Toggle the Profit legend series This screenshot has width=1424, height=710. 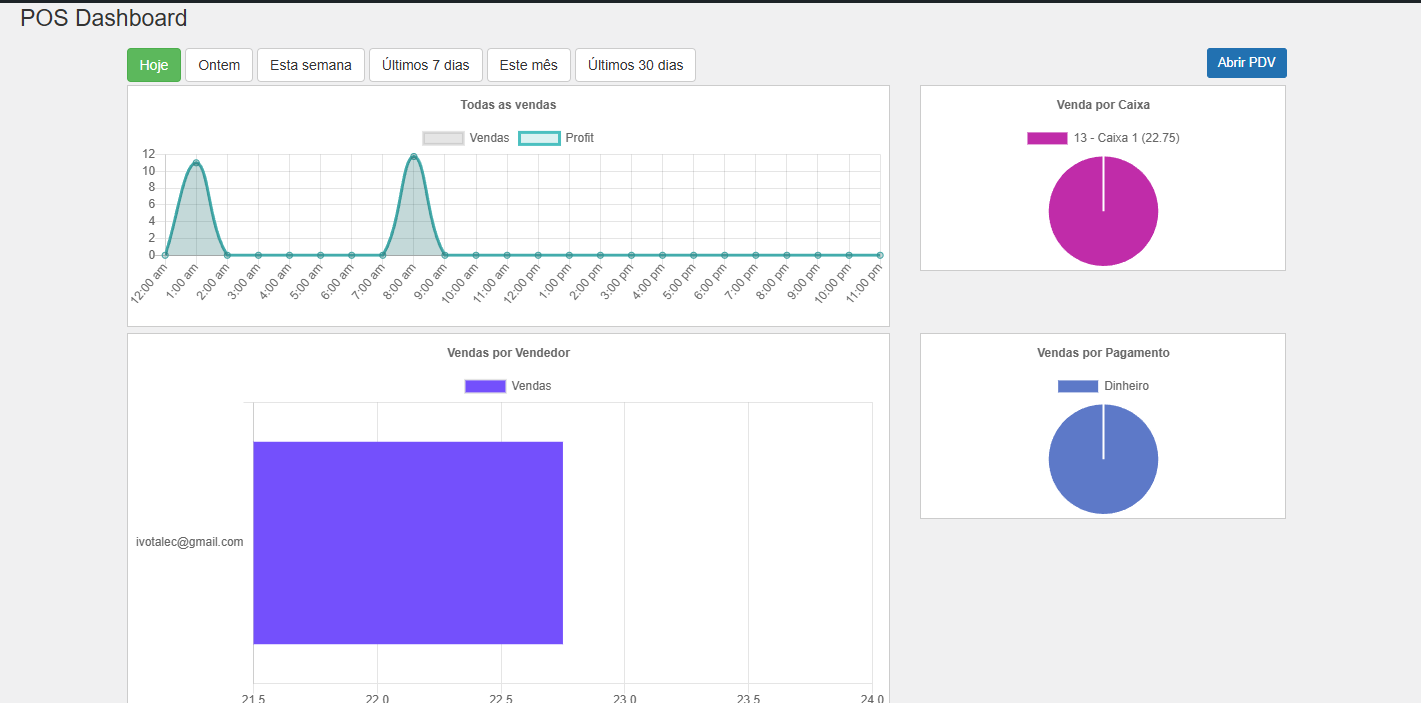tap(556, 138)
